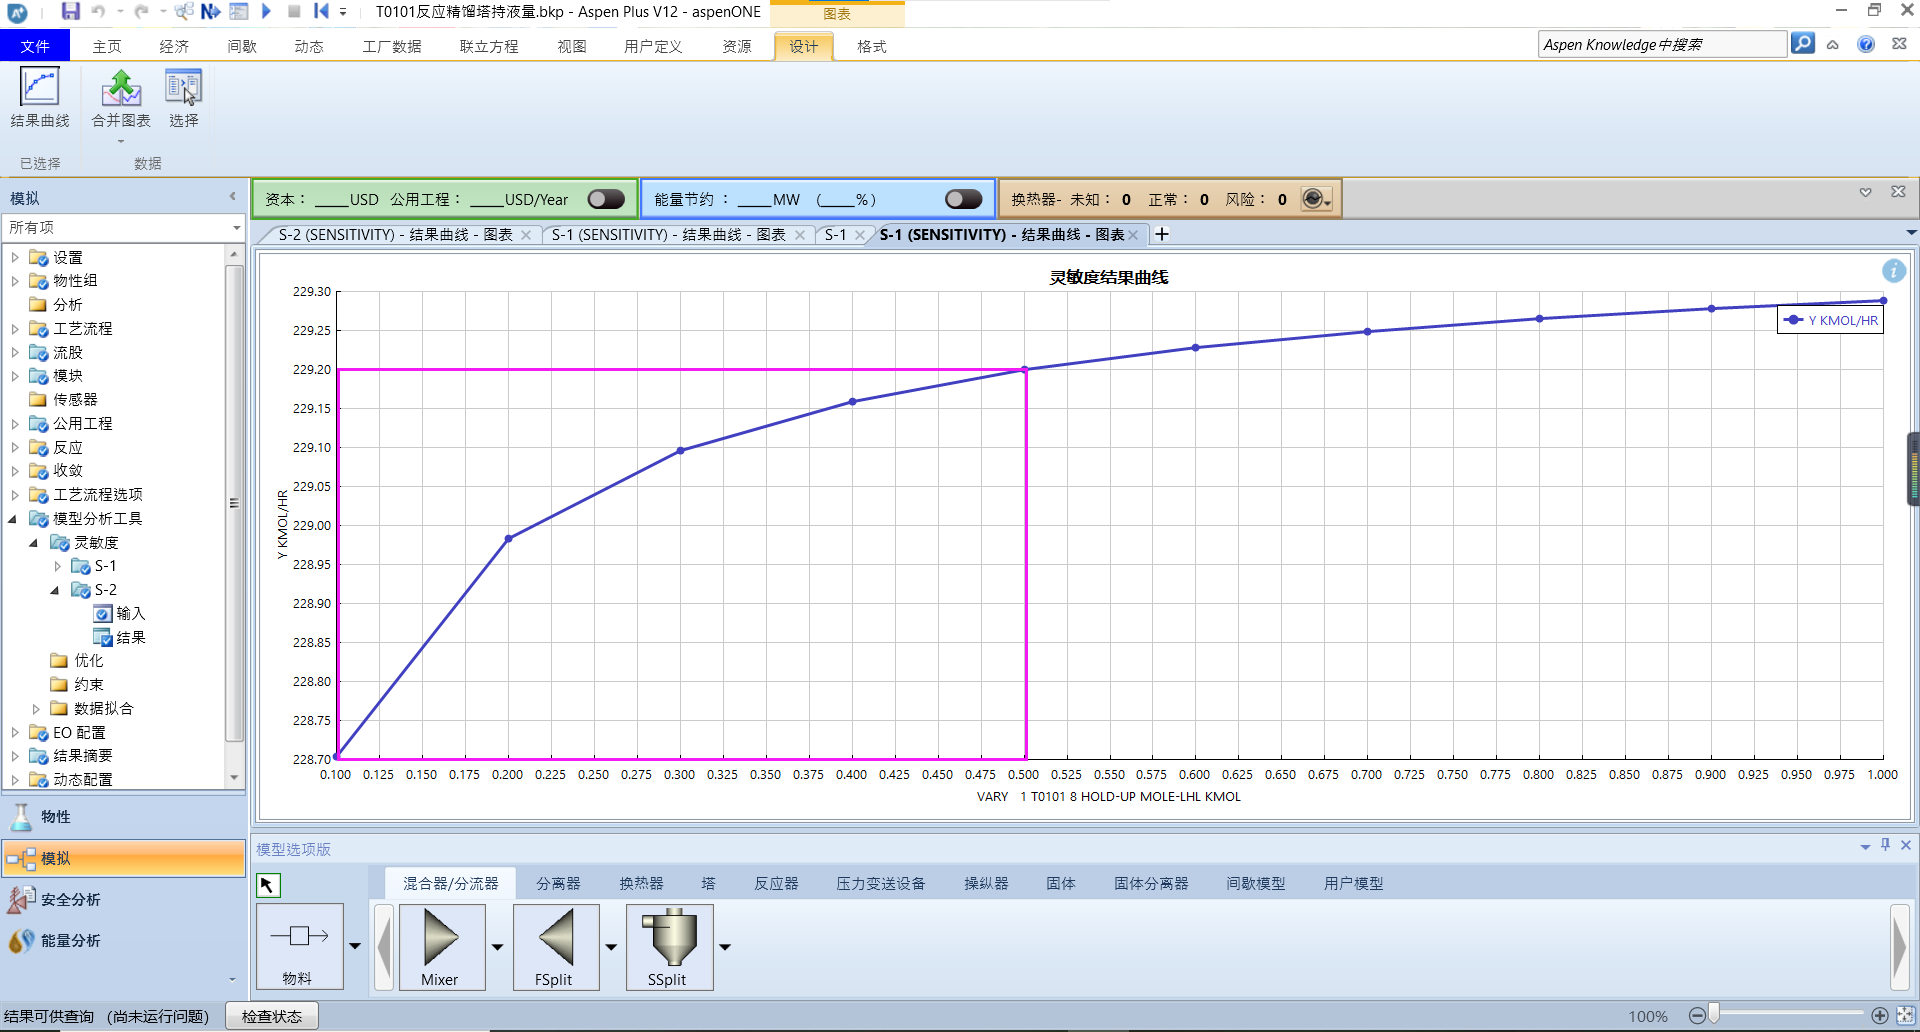Switch to the 动态 ribbon tab

tap(309, 46)
